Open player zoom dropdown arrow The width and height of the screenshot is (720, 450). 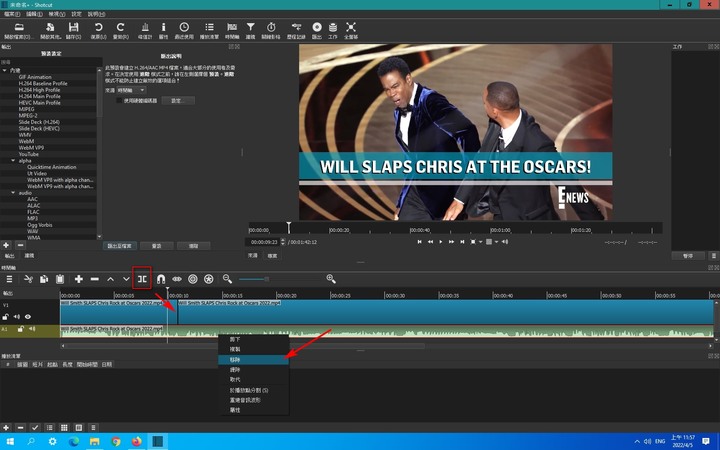click(x=480, y=242)
